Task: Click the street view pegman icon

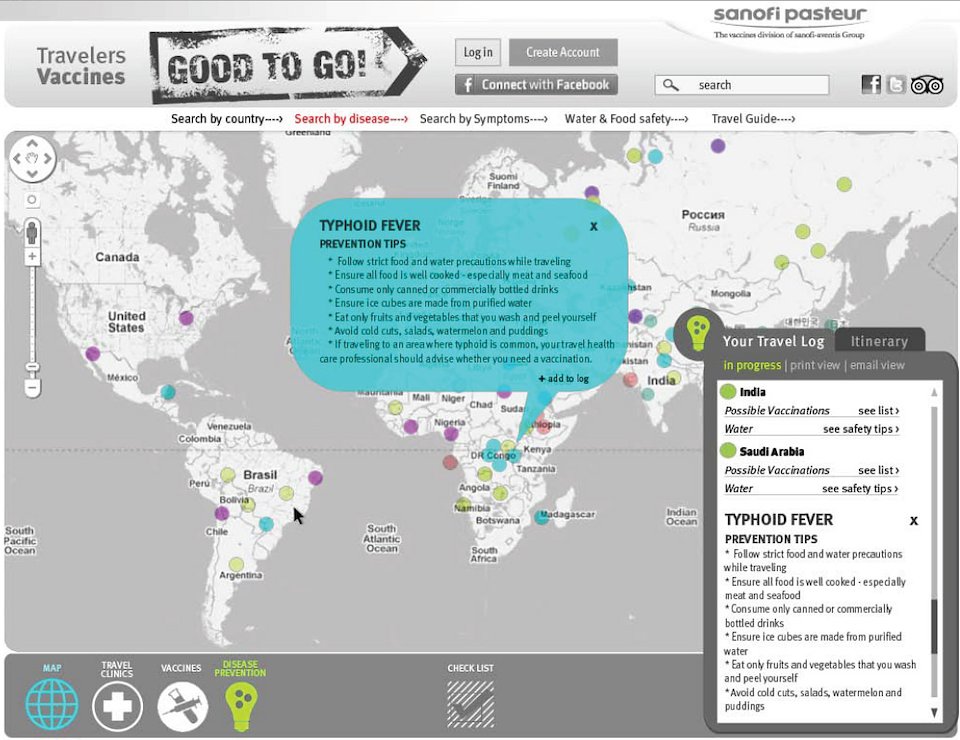Action: [x=32, y=234]
